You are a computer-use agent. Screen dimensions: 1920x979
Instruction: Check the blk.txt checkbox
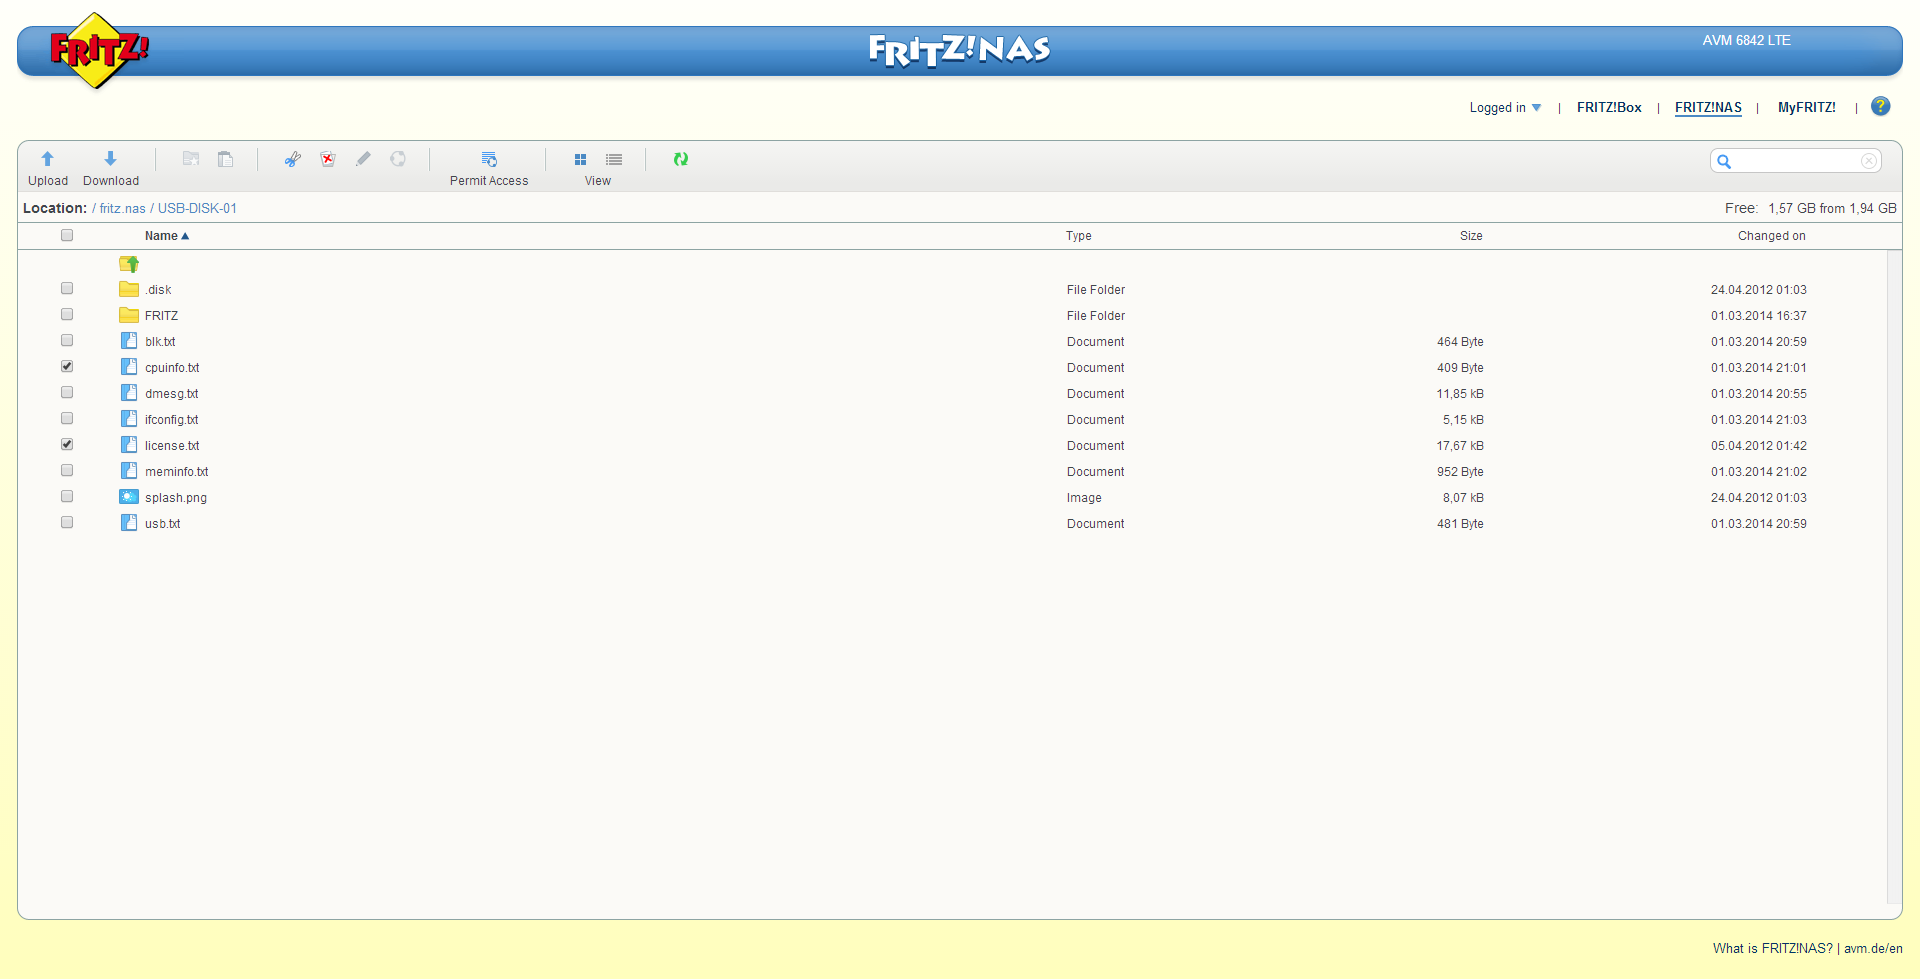coord(67,340)
